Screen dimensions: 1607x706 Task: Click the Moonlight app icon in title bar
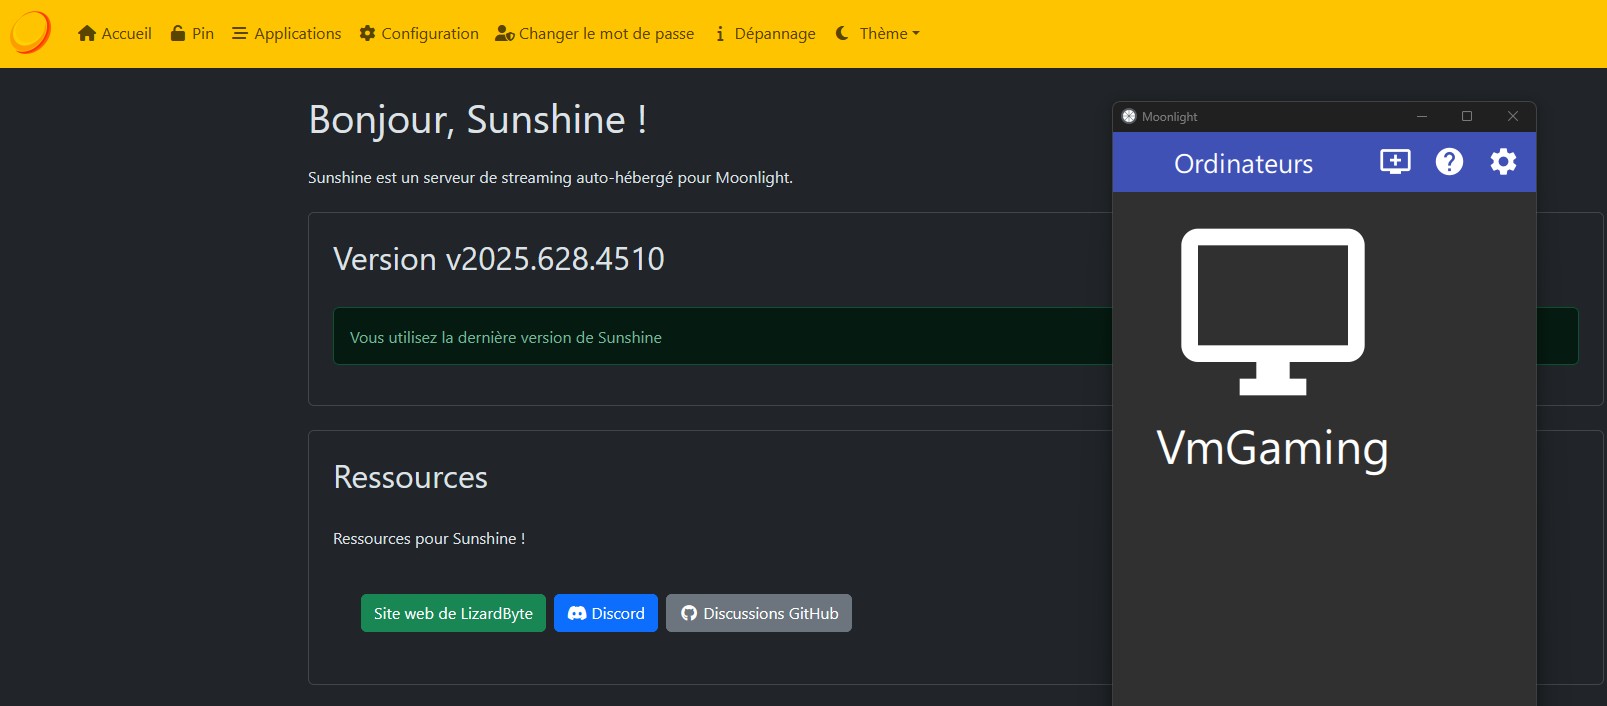pos(1129,116)
